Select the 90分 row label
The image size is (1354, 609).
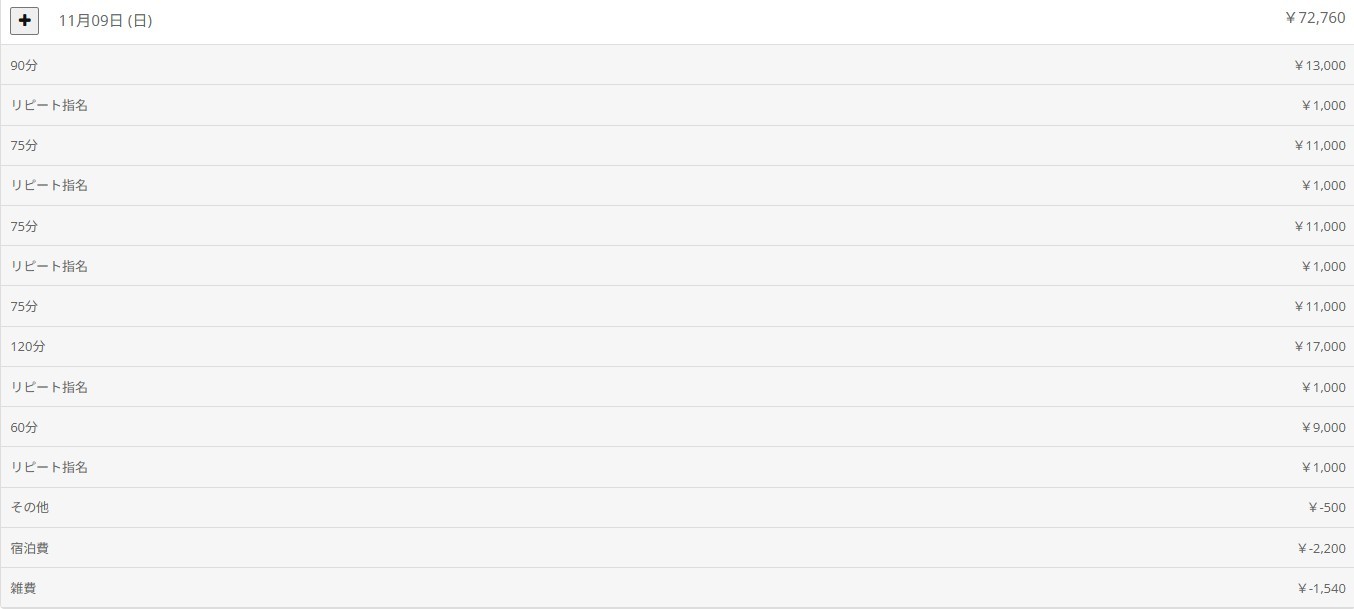[25, 65]
